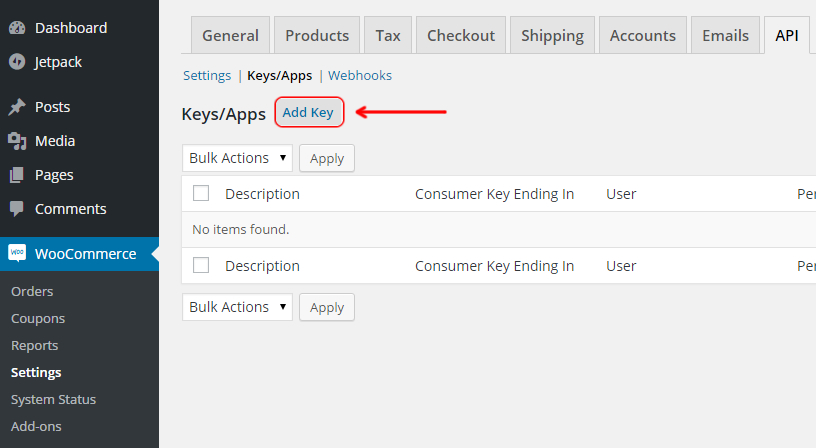Go to the API Settings sub-link
Screen dimensions: 816x448
pos(207,75)
